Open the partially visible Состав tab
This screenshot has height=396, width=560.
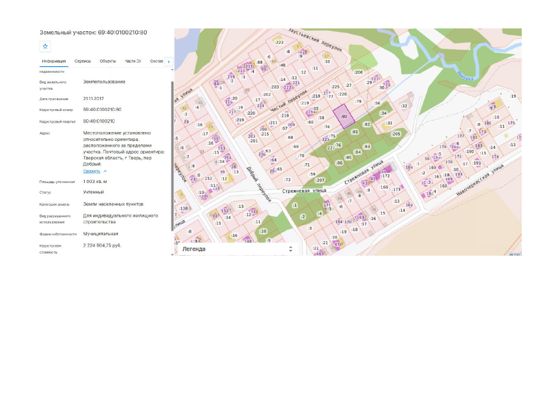(156, 61)
